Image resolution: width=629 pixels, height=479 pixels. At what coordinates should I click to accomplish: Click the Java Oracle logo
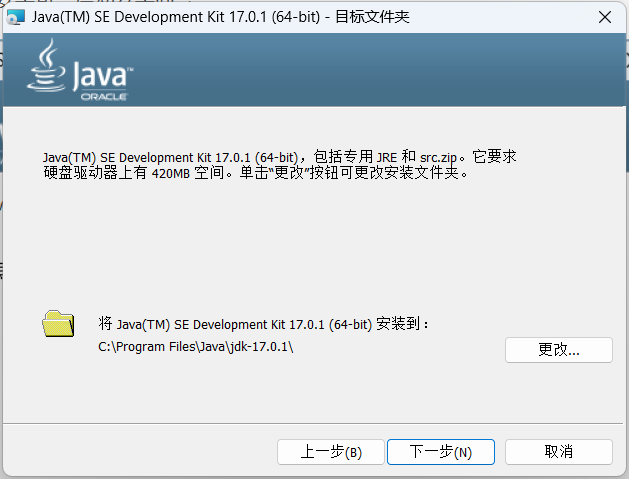(80, 69)
